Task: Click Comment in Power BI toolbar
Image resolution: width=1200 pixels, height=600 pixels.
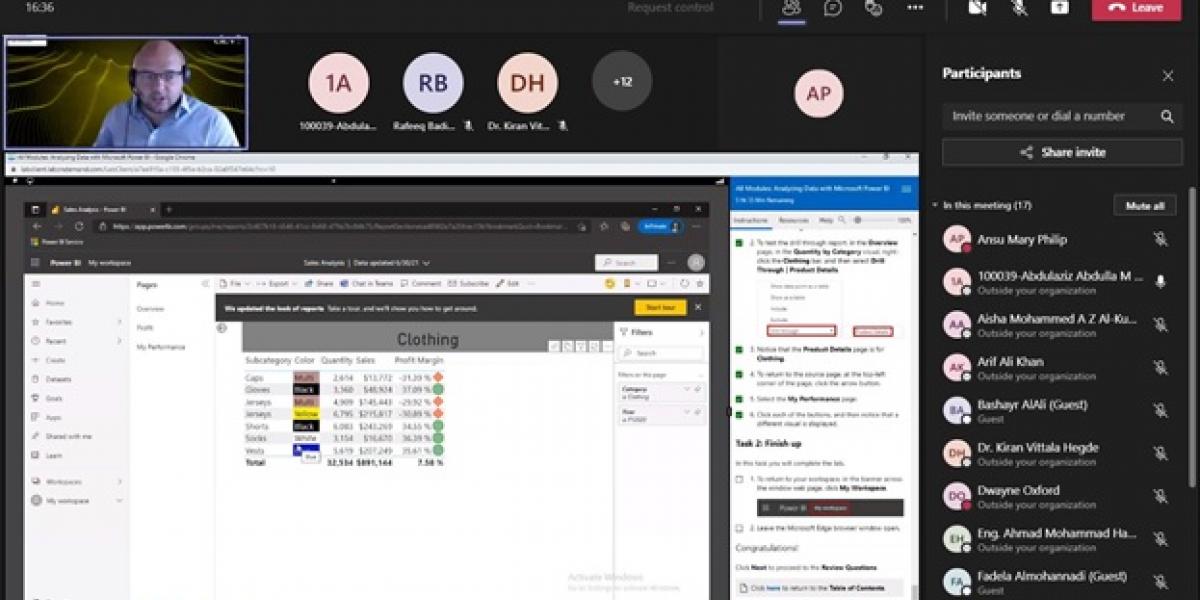Action: point(422,284)
